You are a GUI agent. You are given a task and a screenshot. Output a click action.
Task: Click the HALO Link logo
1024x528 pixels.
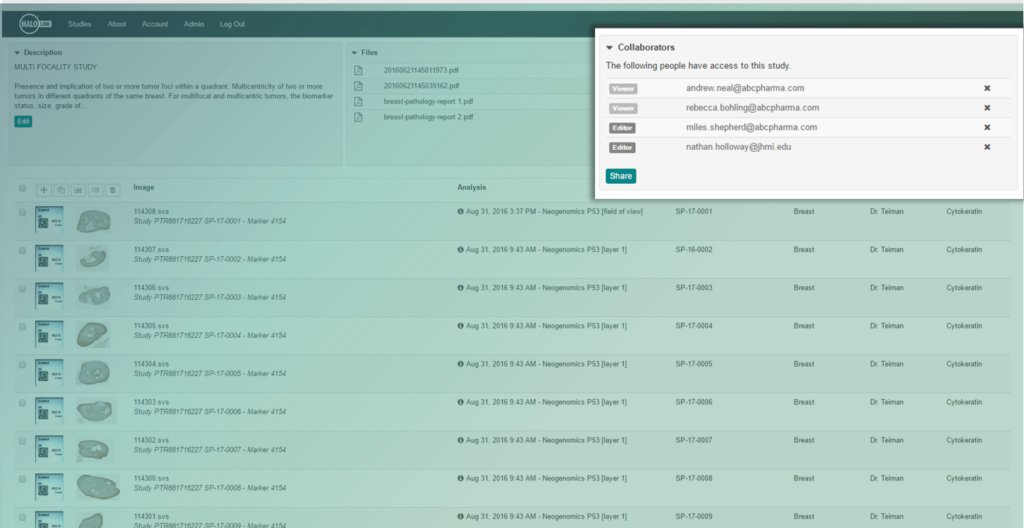[36, 23]
